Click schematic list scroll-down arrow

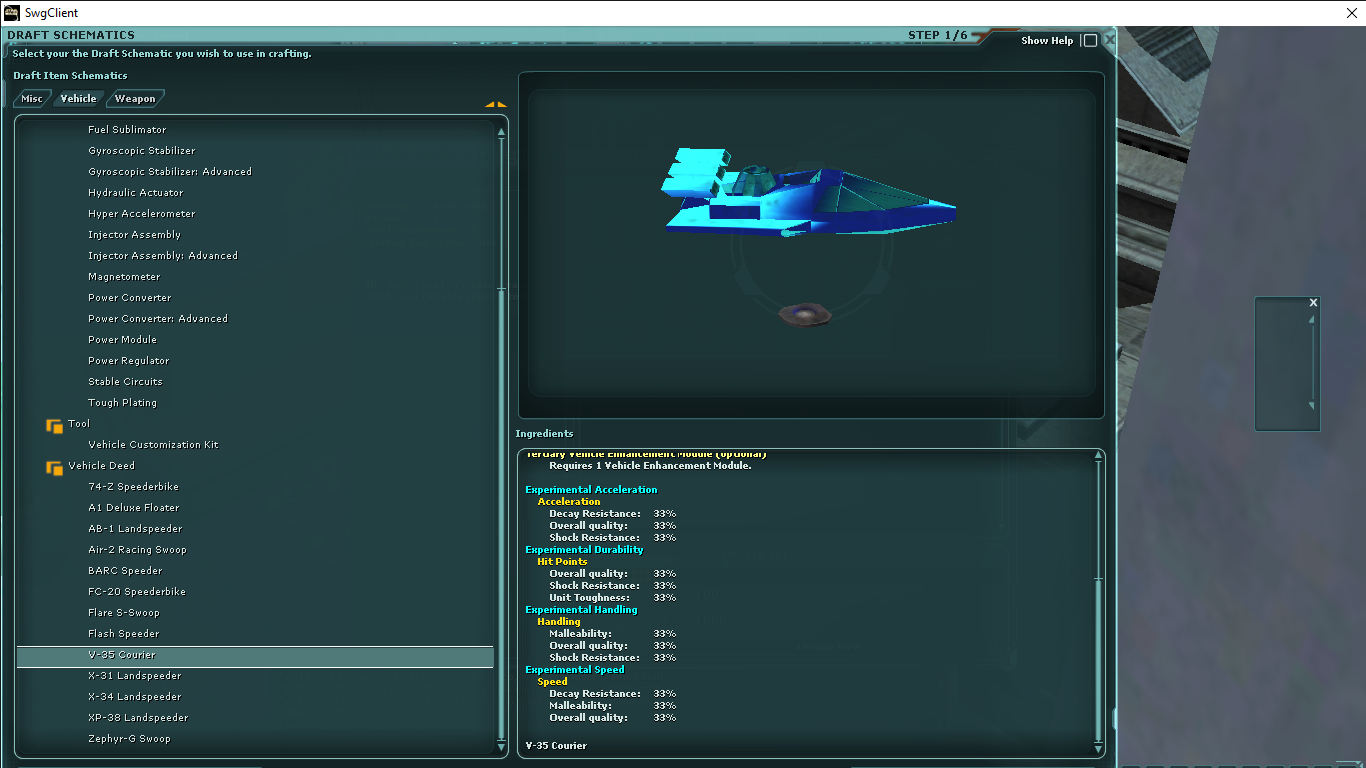(502, 746)
